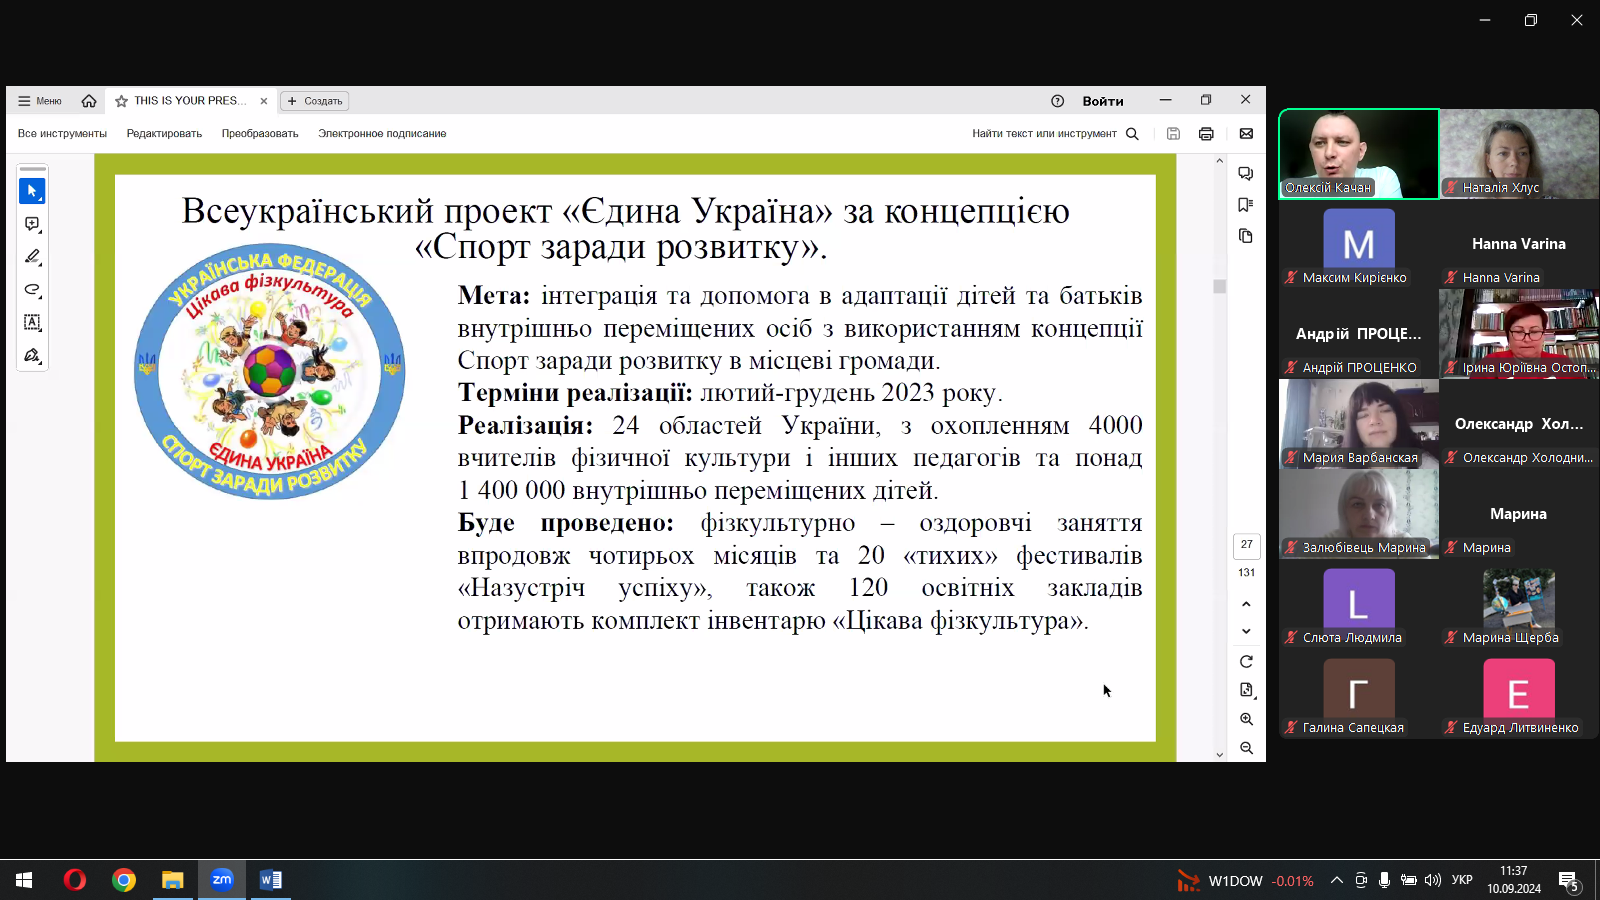Pick the highlighter tool in sidebar
Screen dimensions: 1600x900
32,257
